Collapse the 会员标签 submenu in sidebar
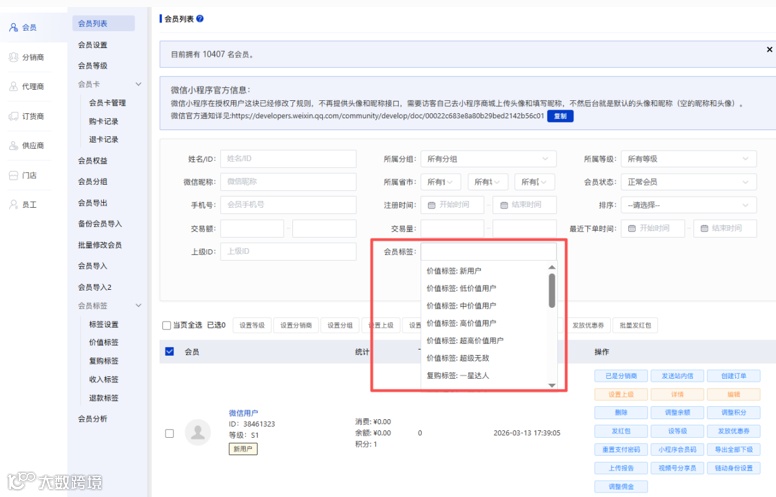Viewport: 776px width, 497px height. click(x=139, y=305)
